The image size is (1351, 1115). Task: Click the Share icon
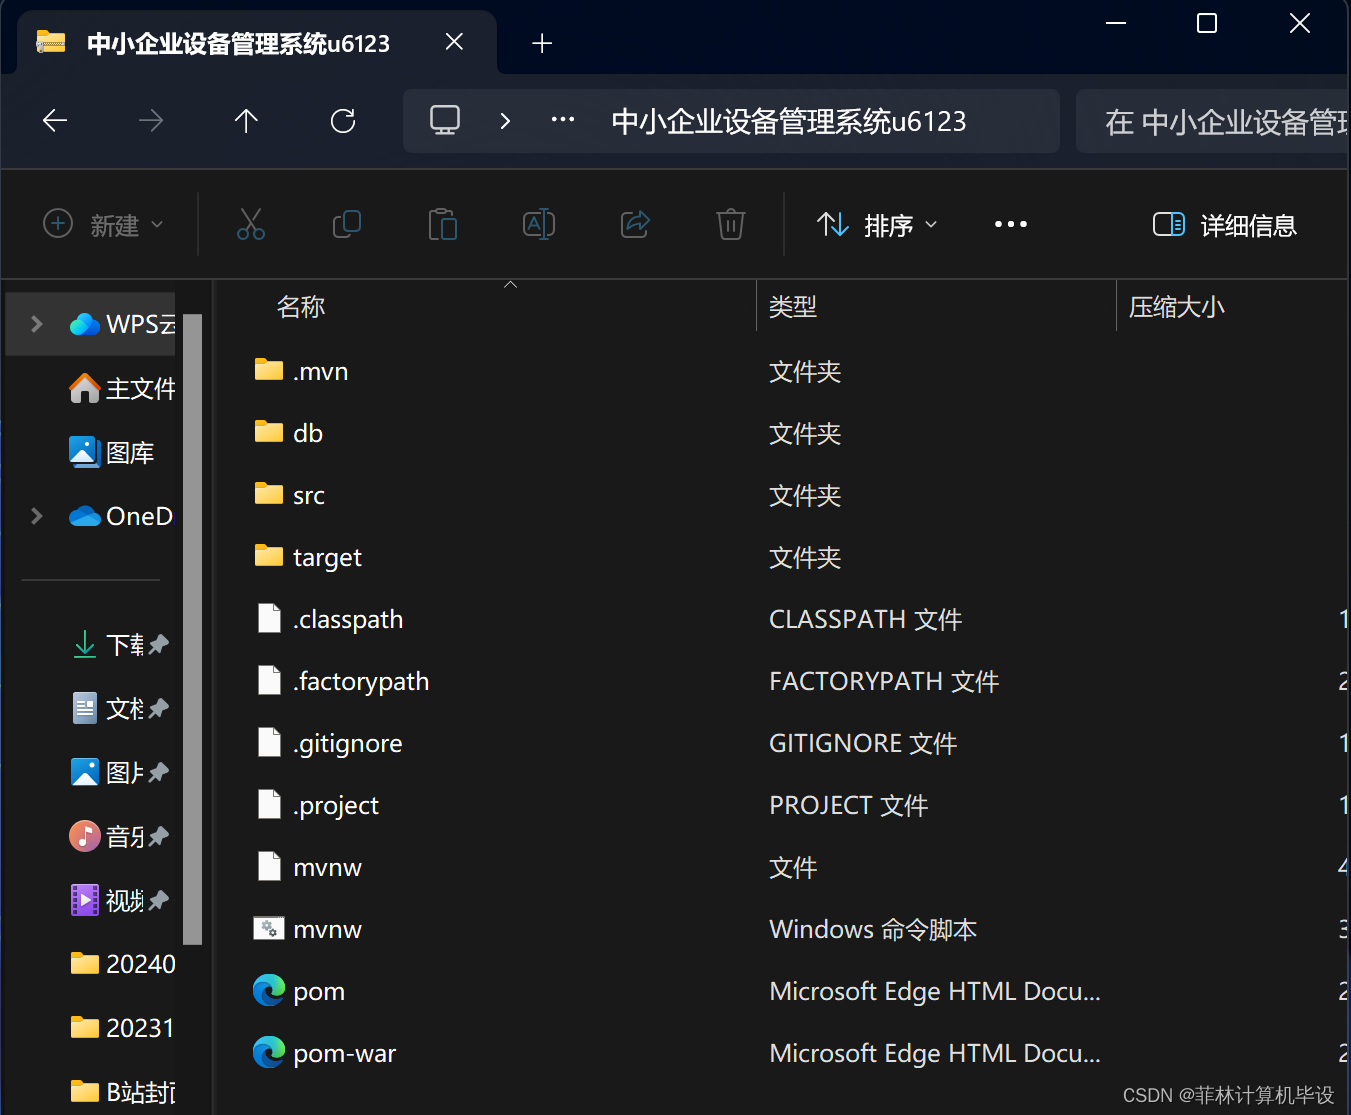[x=635, y=224]
